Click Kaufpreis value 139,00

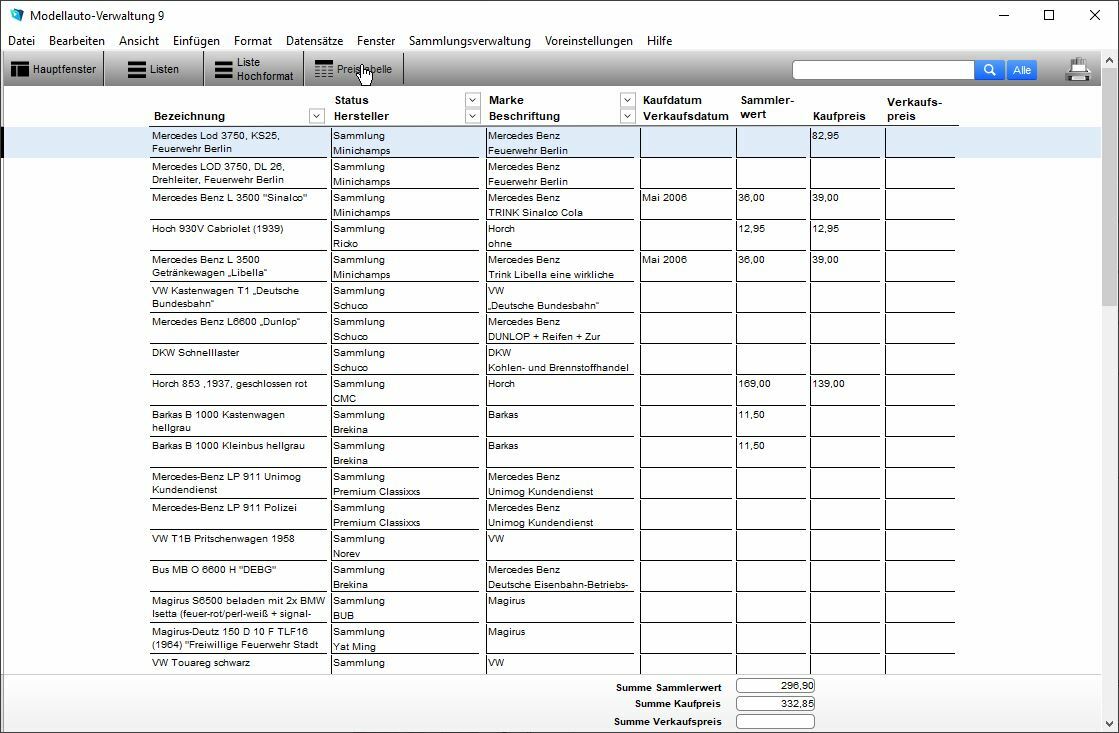click(x=829, y=384)
